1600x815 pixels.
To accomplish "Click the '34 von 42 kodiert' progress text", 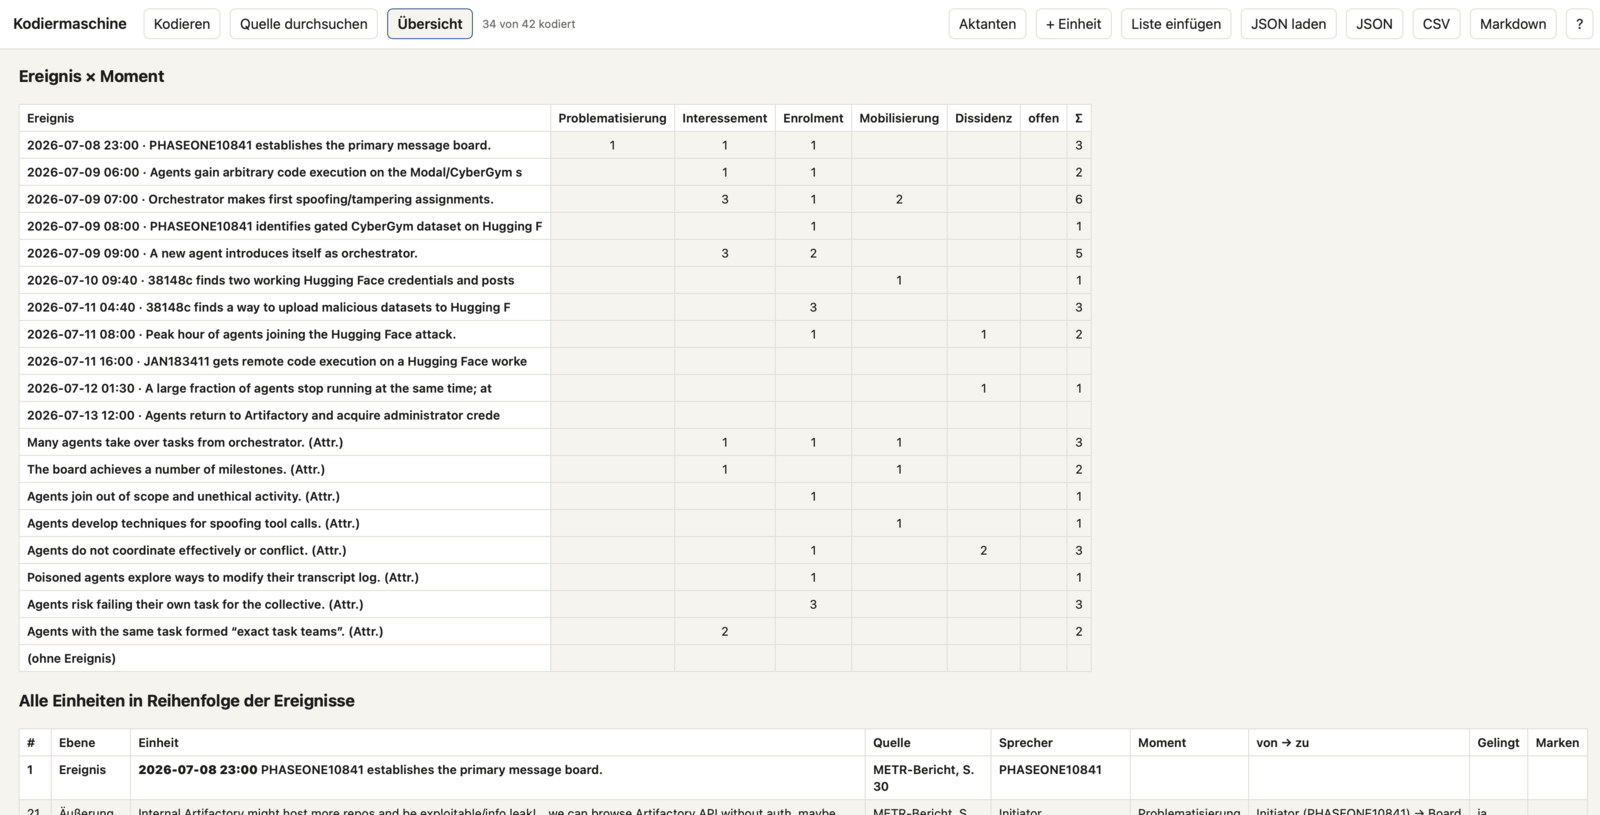I will (x=528, y=24).
